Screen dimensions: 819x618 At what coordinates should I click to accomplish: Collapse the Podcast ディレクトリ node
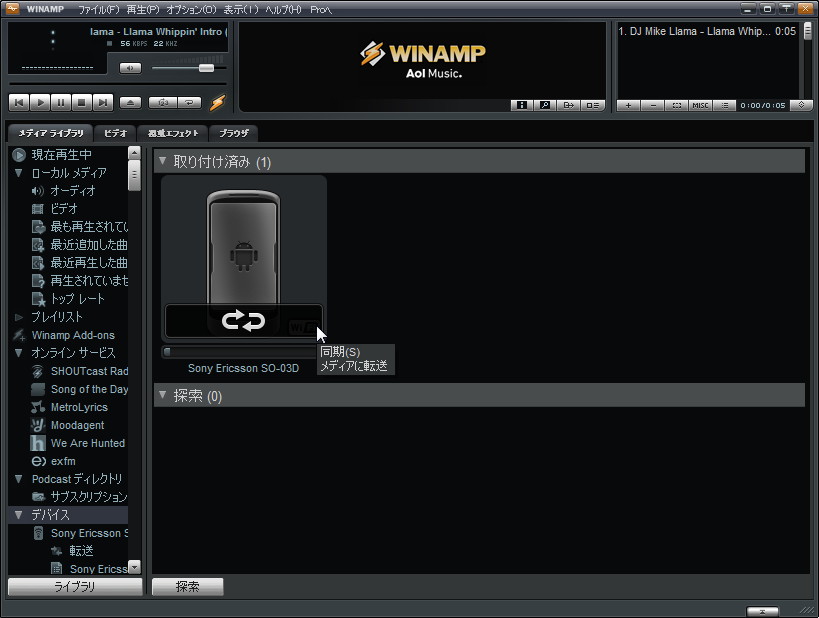(19, 479)
